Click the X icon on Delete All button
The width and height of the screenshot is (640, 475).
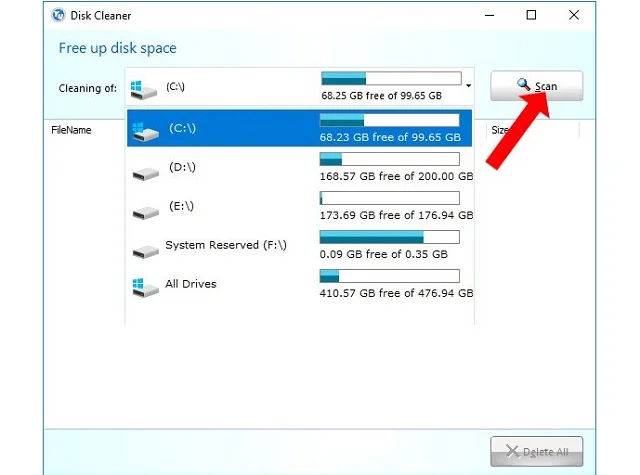(512, 451)
